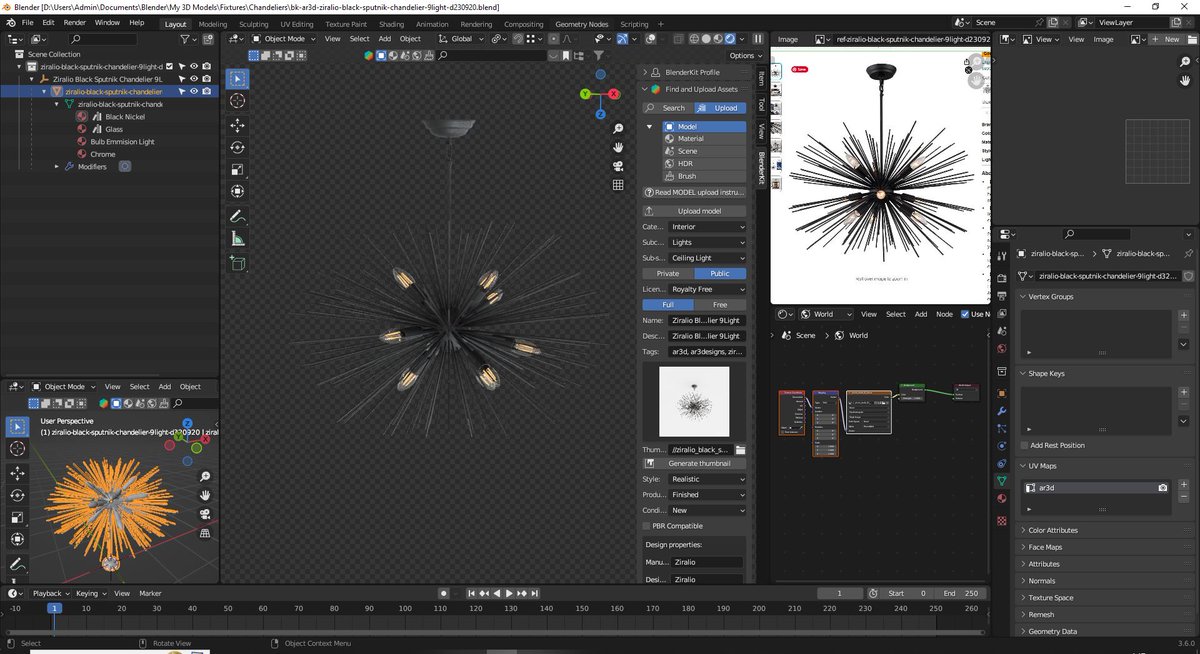The height and width of the screenshot is (654, 1200).
Task: Hide the selected ziralio-black-sputnik object eye icon
Action: (194, 91)
